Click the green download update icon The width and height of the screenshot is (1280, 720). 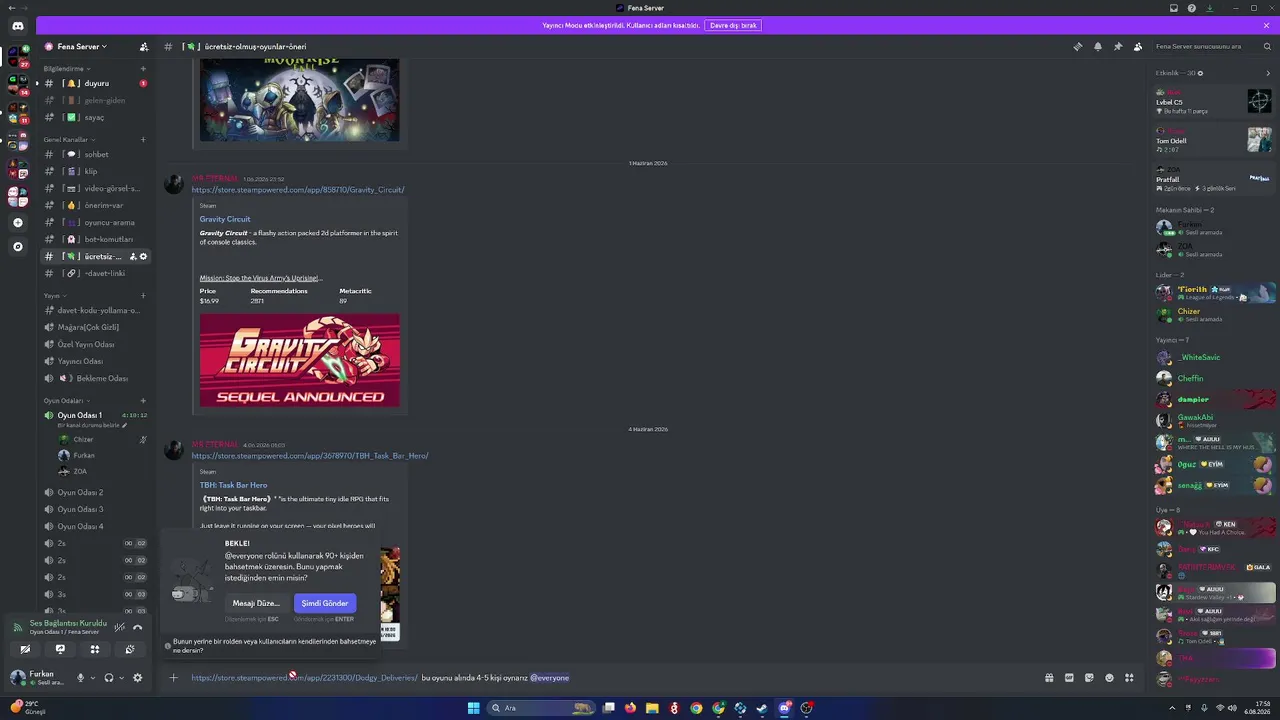point(1210,8)
